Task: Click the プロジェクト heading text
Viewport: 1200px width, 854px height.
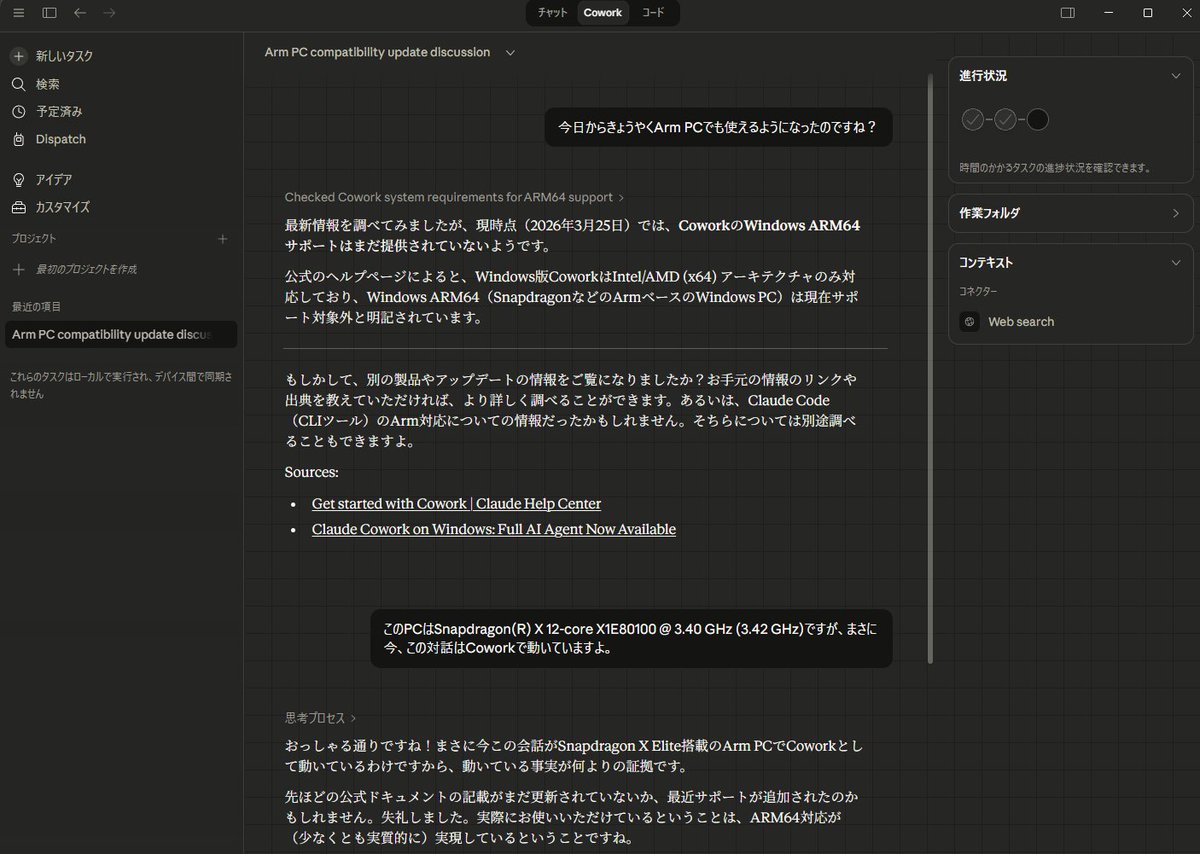Action: point(34,239)
